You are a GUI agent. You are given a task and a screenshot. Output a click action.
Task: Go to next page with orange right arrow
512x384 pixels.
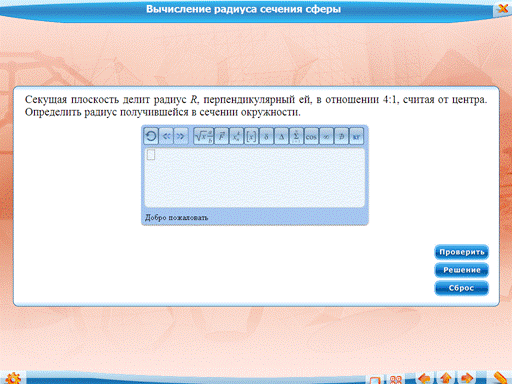[467, 378]
